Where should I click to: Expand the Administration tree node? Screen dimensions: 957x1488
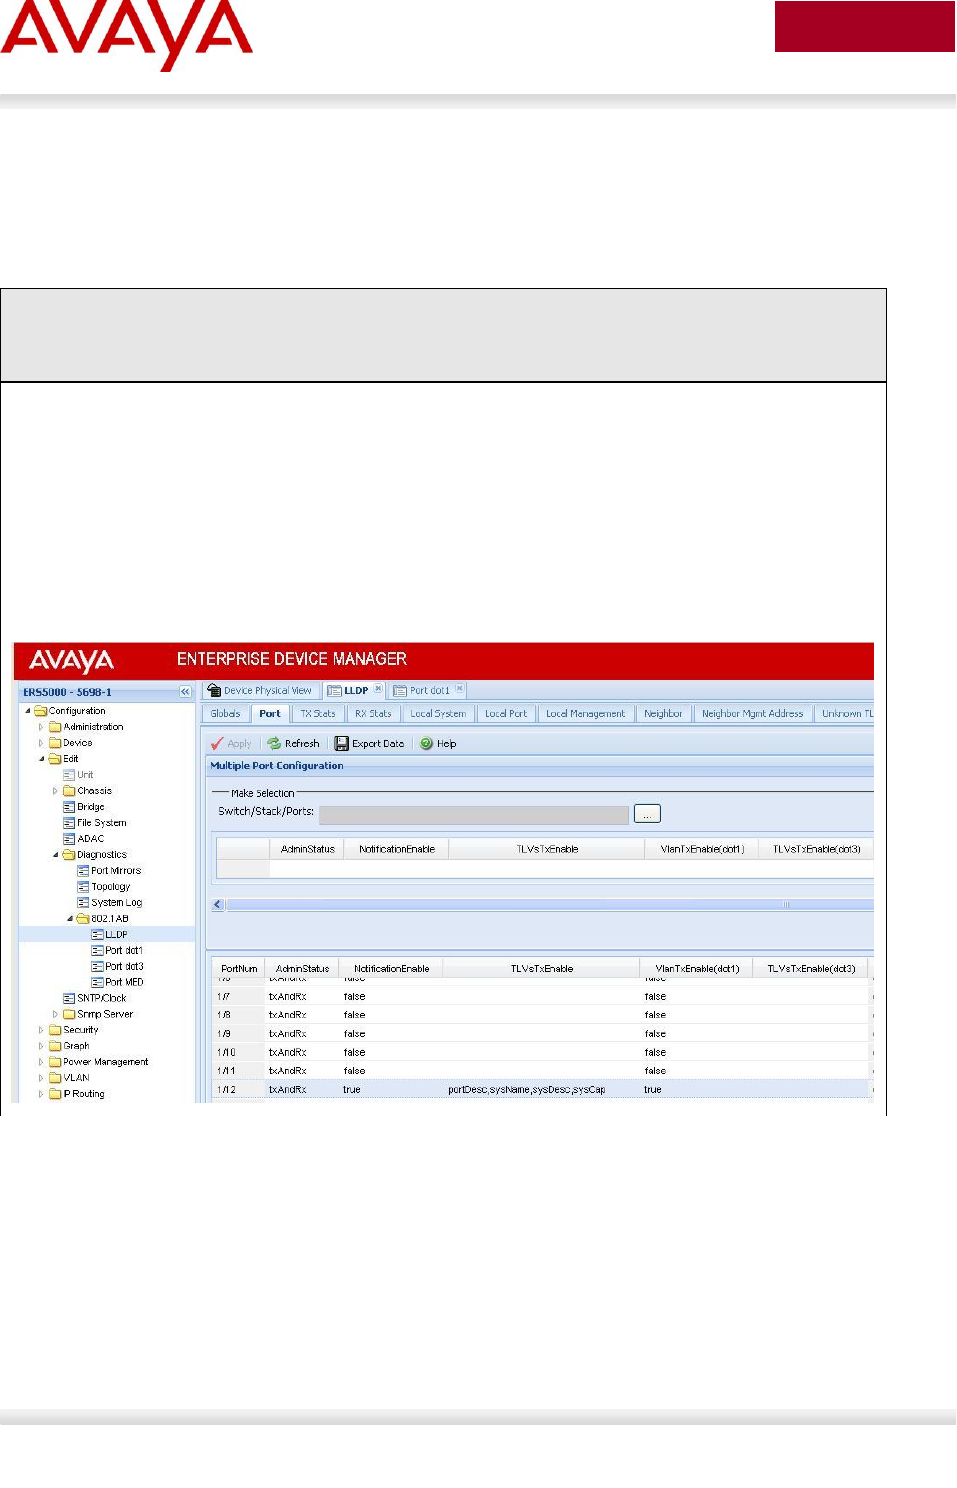coord(41,727)
